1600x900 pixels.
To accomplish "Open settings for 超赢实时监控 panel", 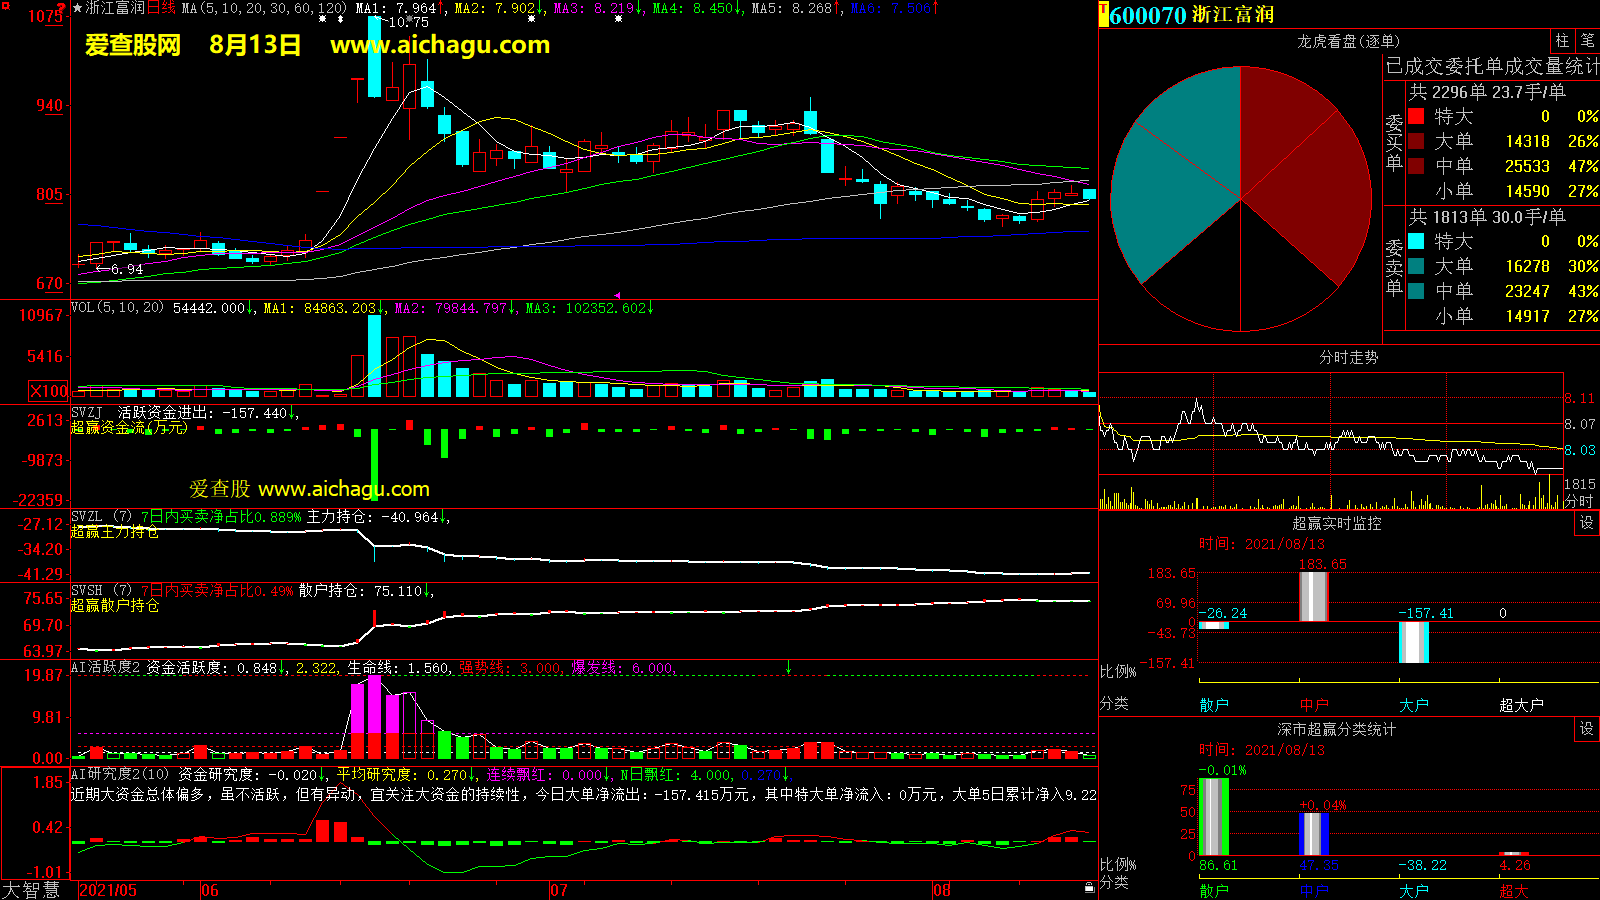I will (x=1587, y=523).
